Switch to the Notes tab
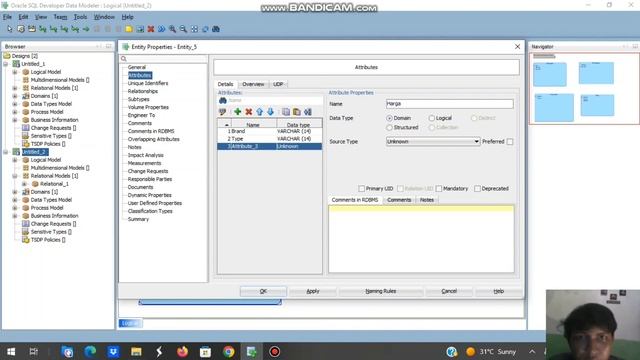The width and height of the screenshot is (640, 360). 427,200
